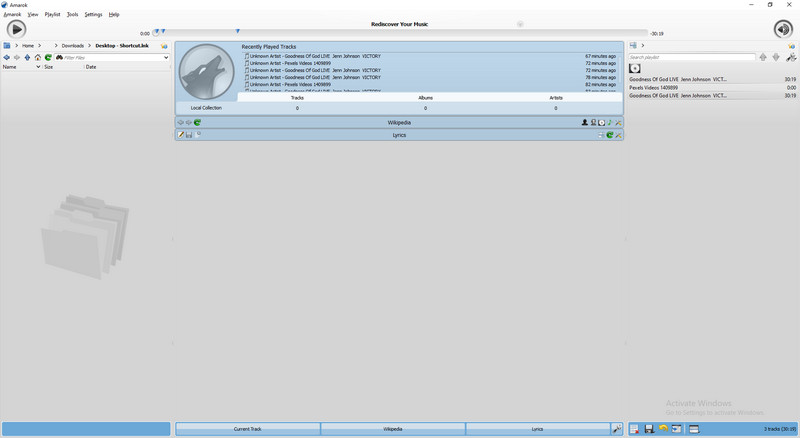Save lyrics with floppy icon

click(189, 135)
